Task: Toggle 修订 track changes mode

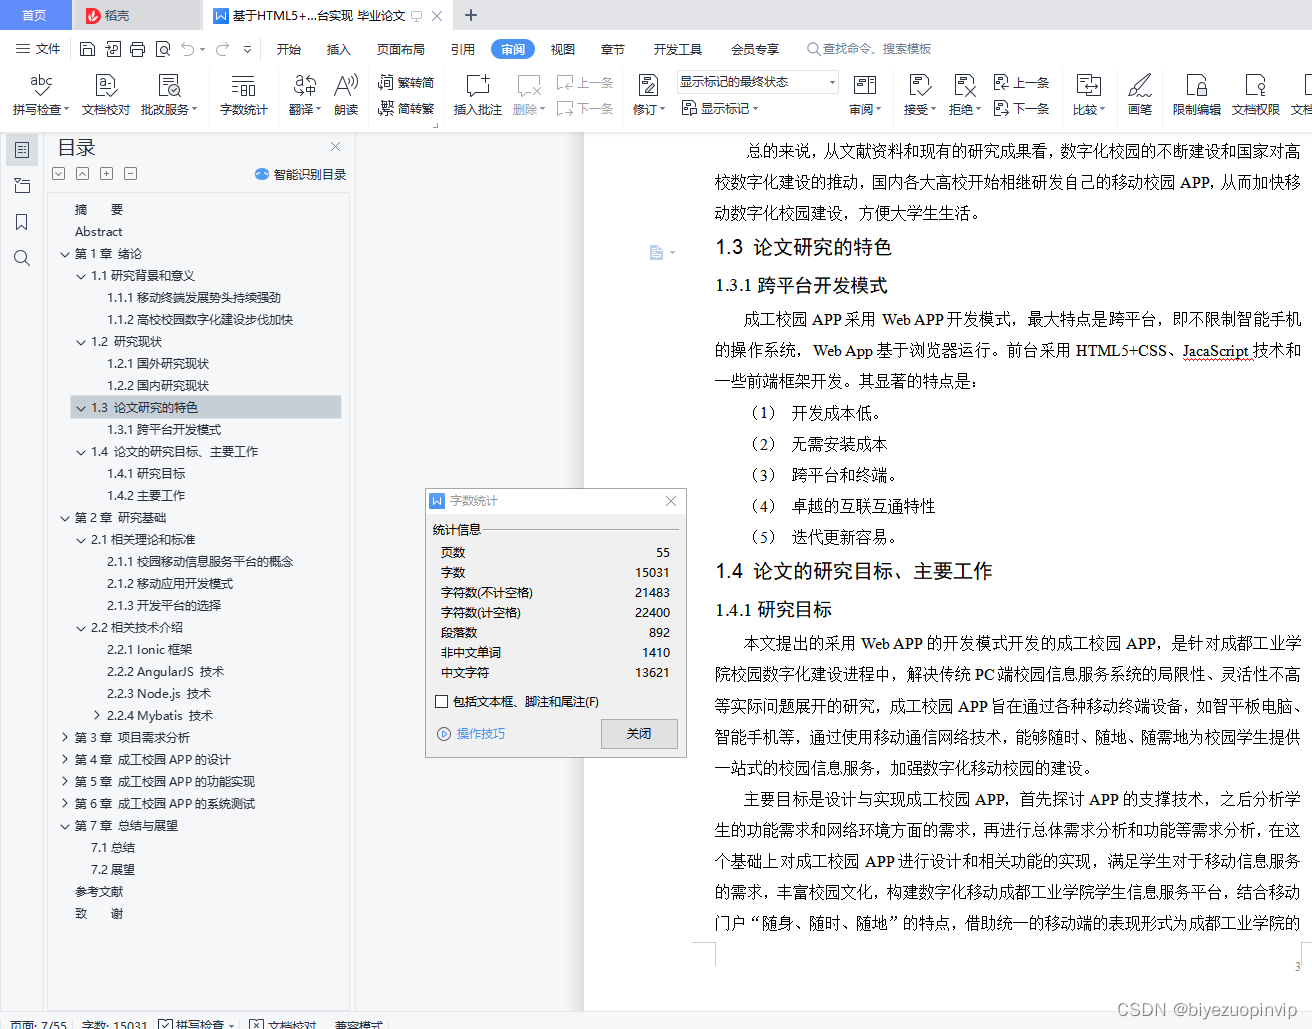Action: 645,109
